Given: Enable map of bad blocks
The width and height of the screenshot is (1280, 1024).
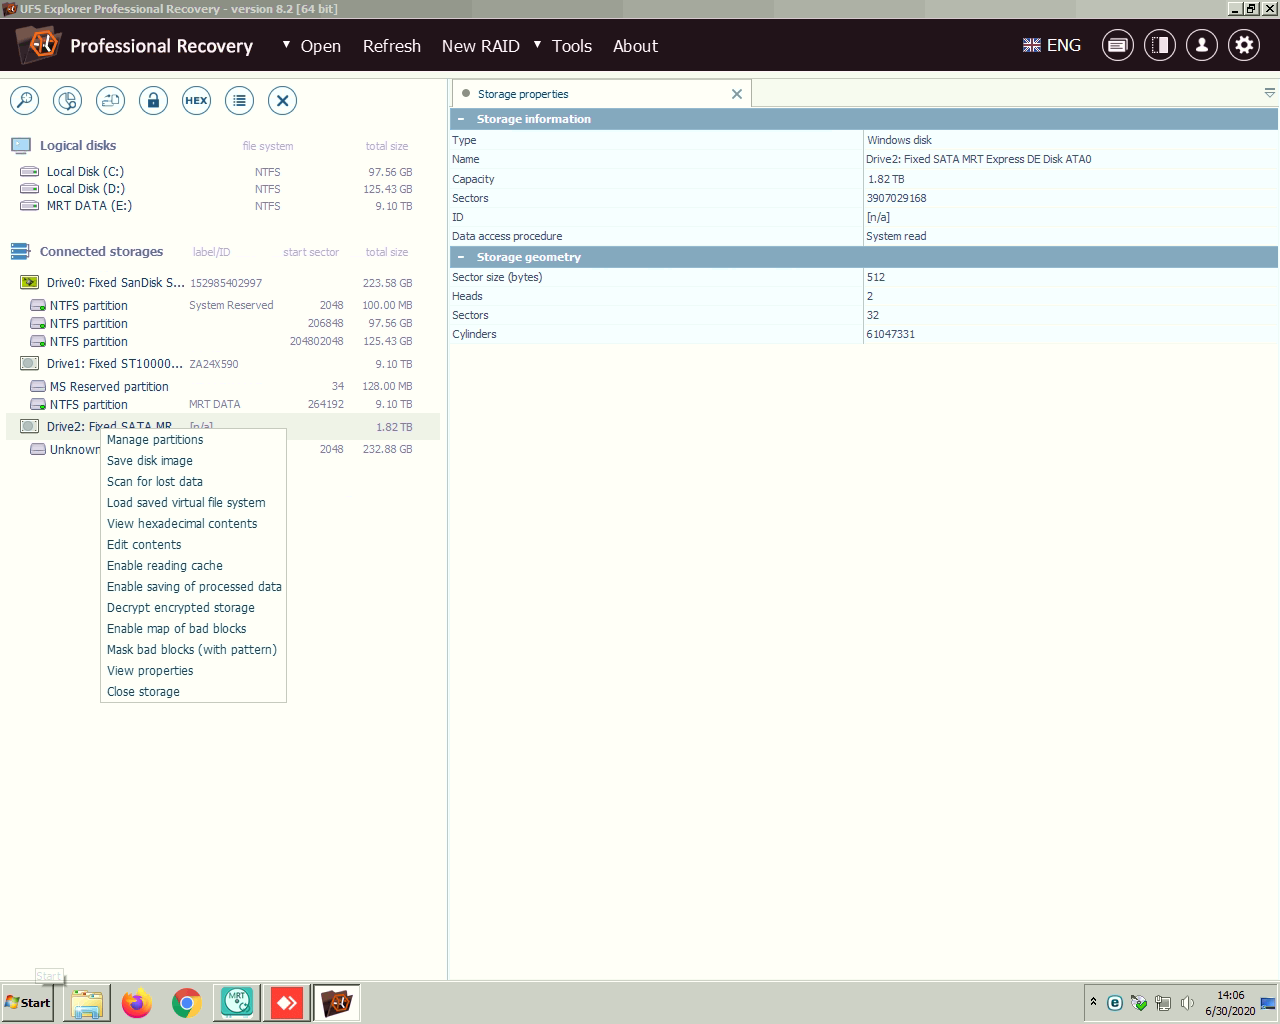Looking at the screenshot, I should (x=177, y=629).
